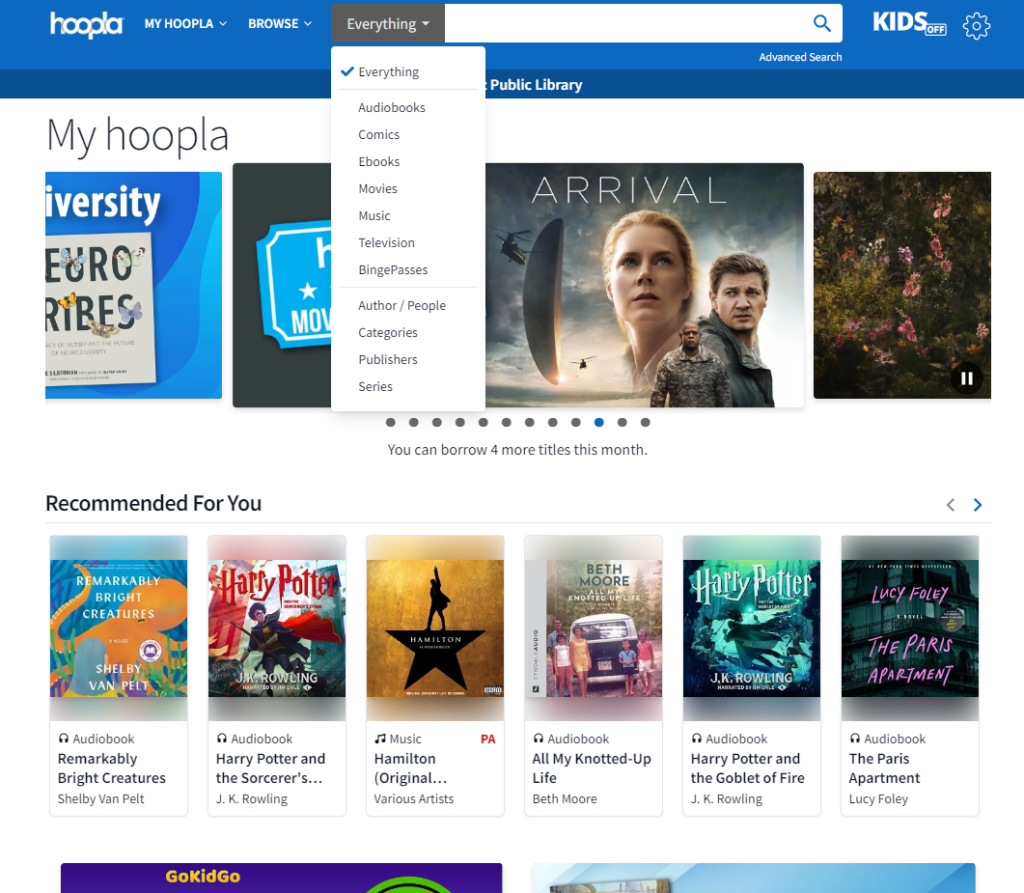Open artist Various Artists

413,799
